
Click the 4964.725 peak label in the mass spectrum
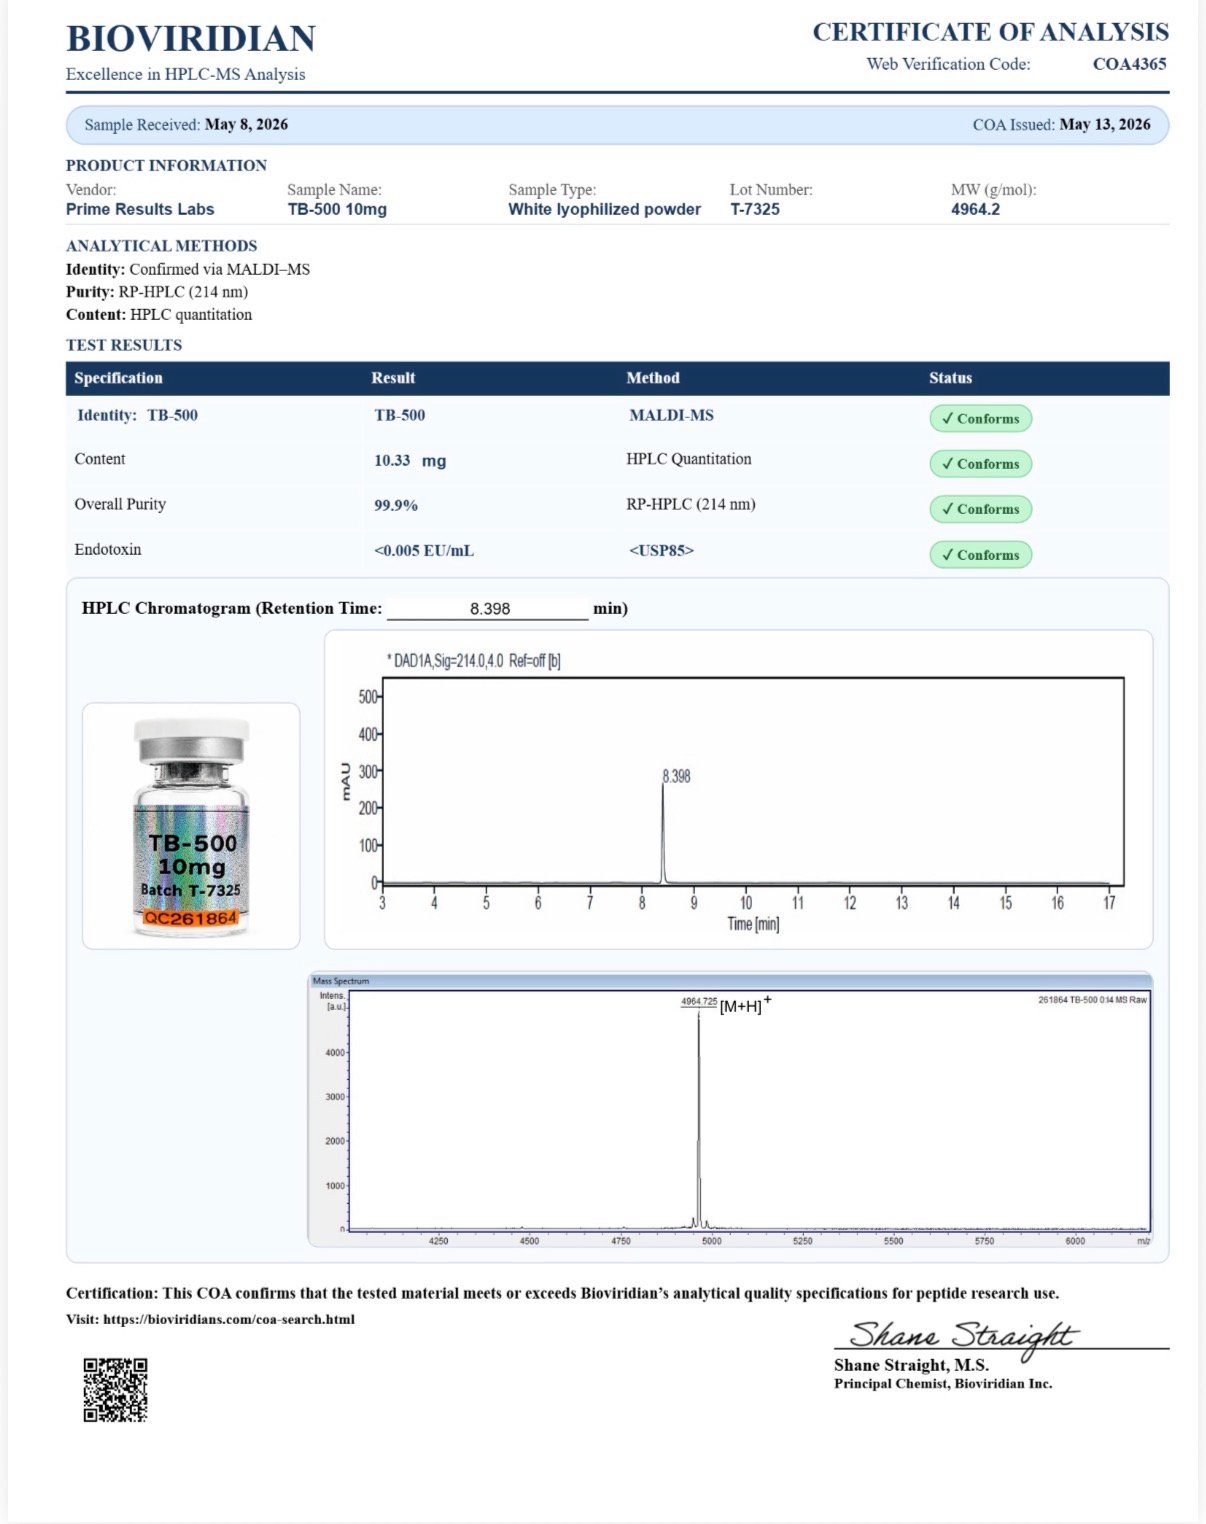coord(699,1001)
